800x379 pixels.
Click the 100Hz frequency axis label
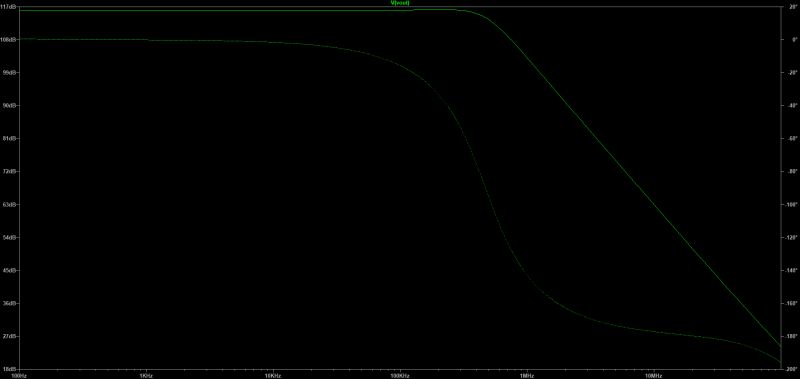click(19, 375)
